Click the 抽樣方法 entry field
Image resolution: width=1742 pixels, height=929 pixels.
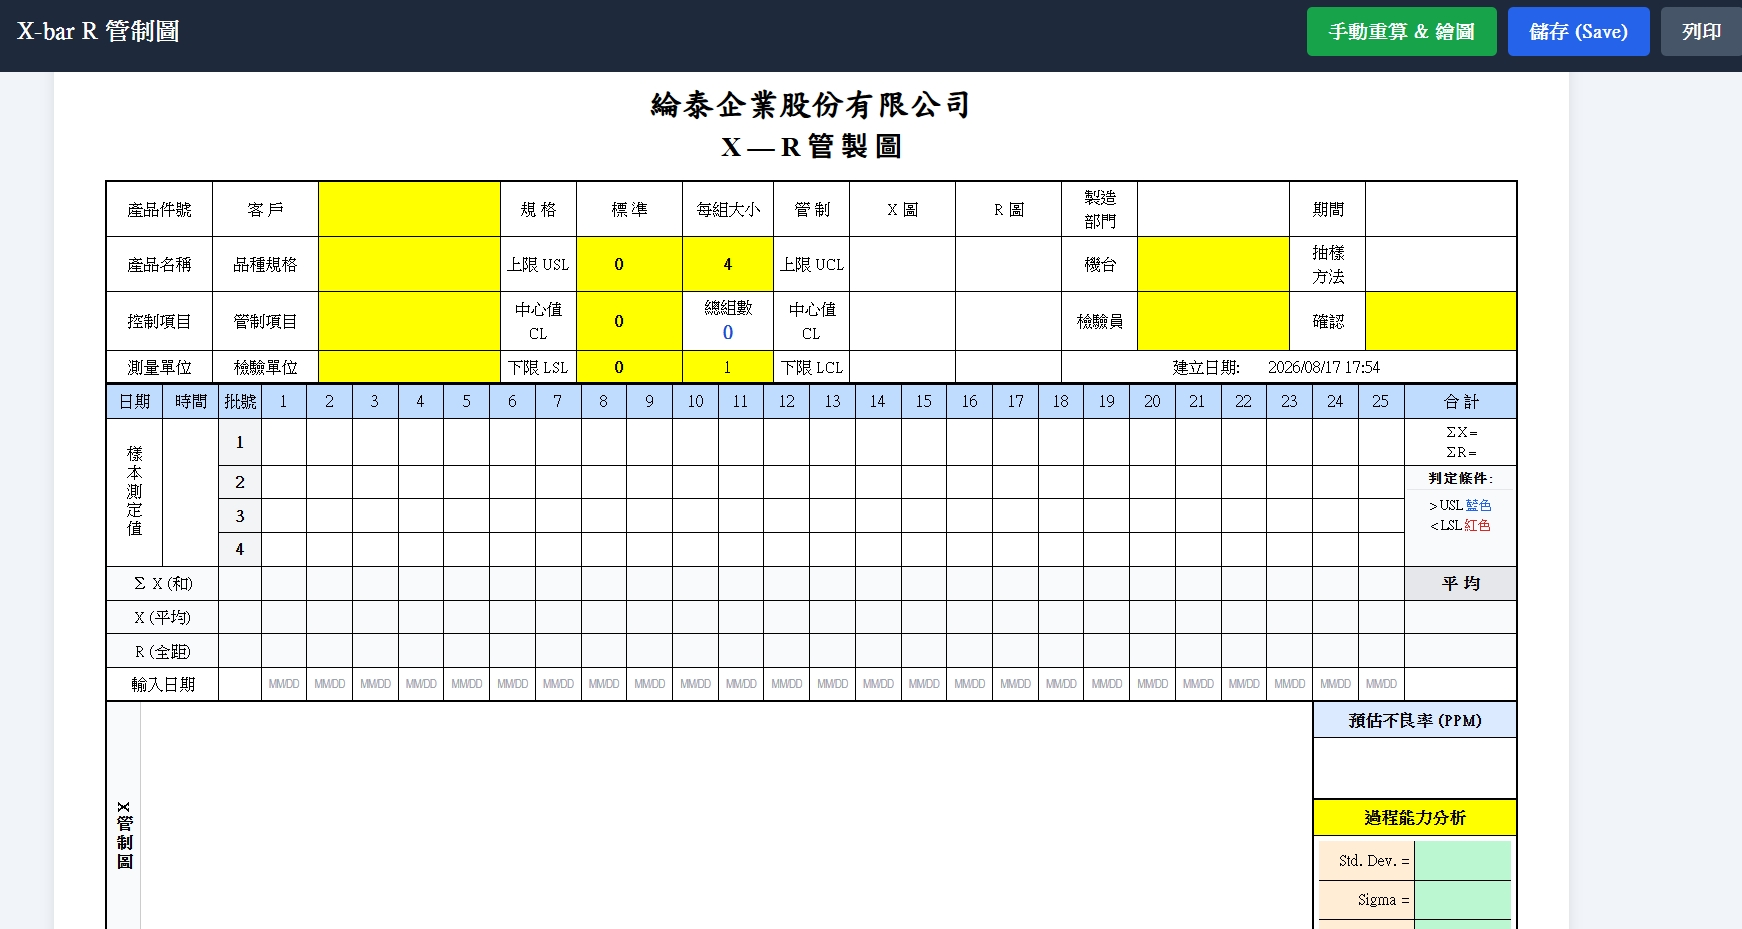click(1441, 264)
